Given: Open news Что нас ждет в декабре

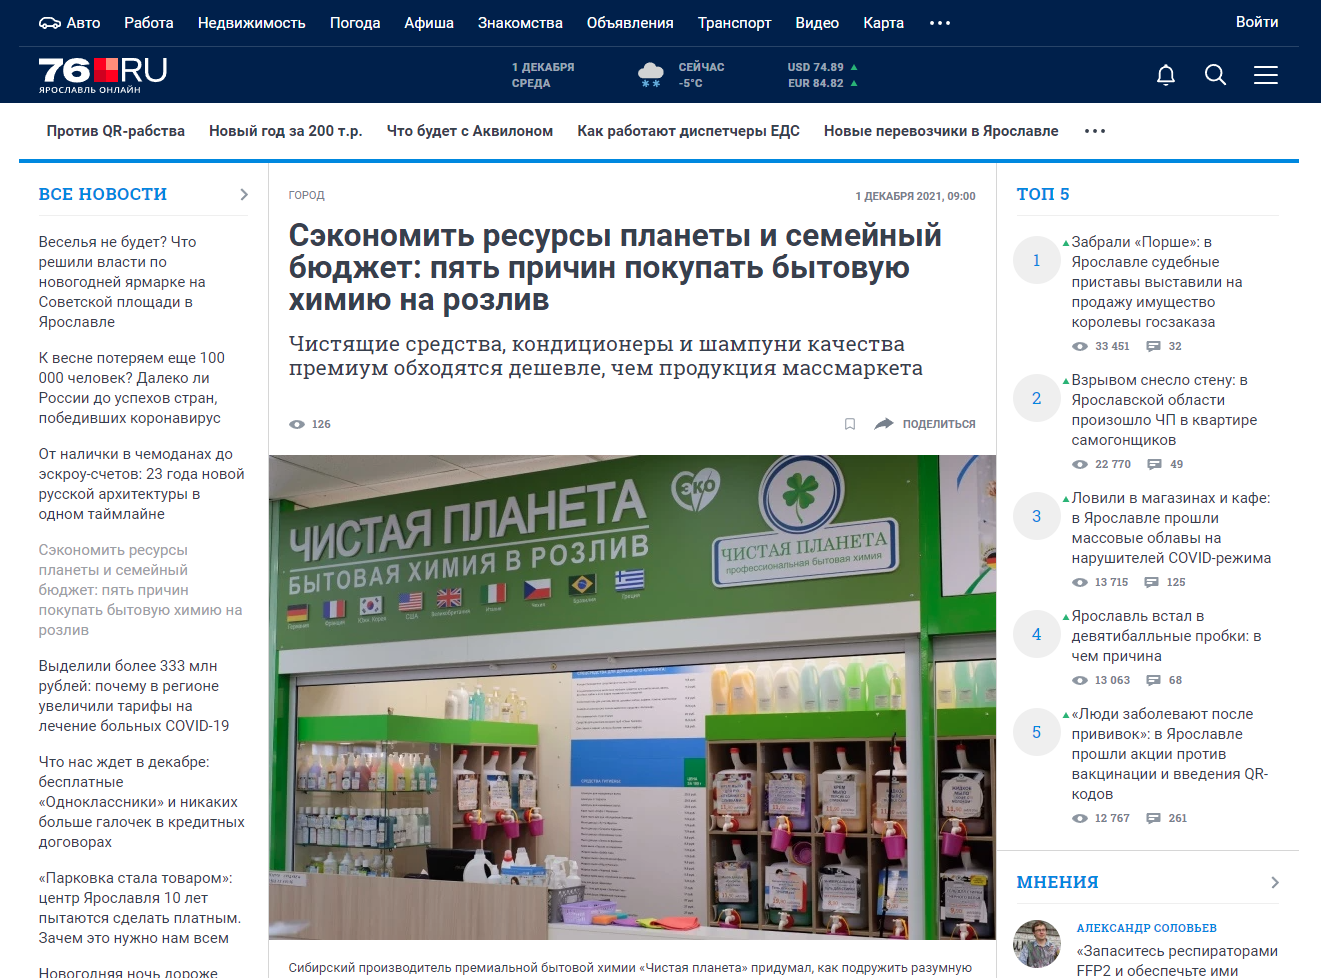Looking at the screenshot, I should click(x=142, y=802).
